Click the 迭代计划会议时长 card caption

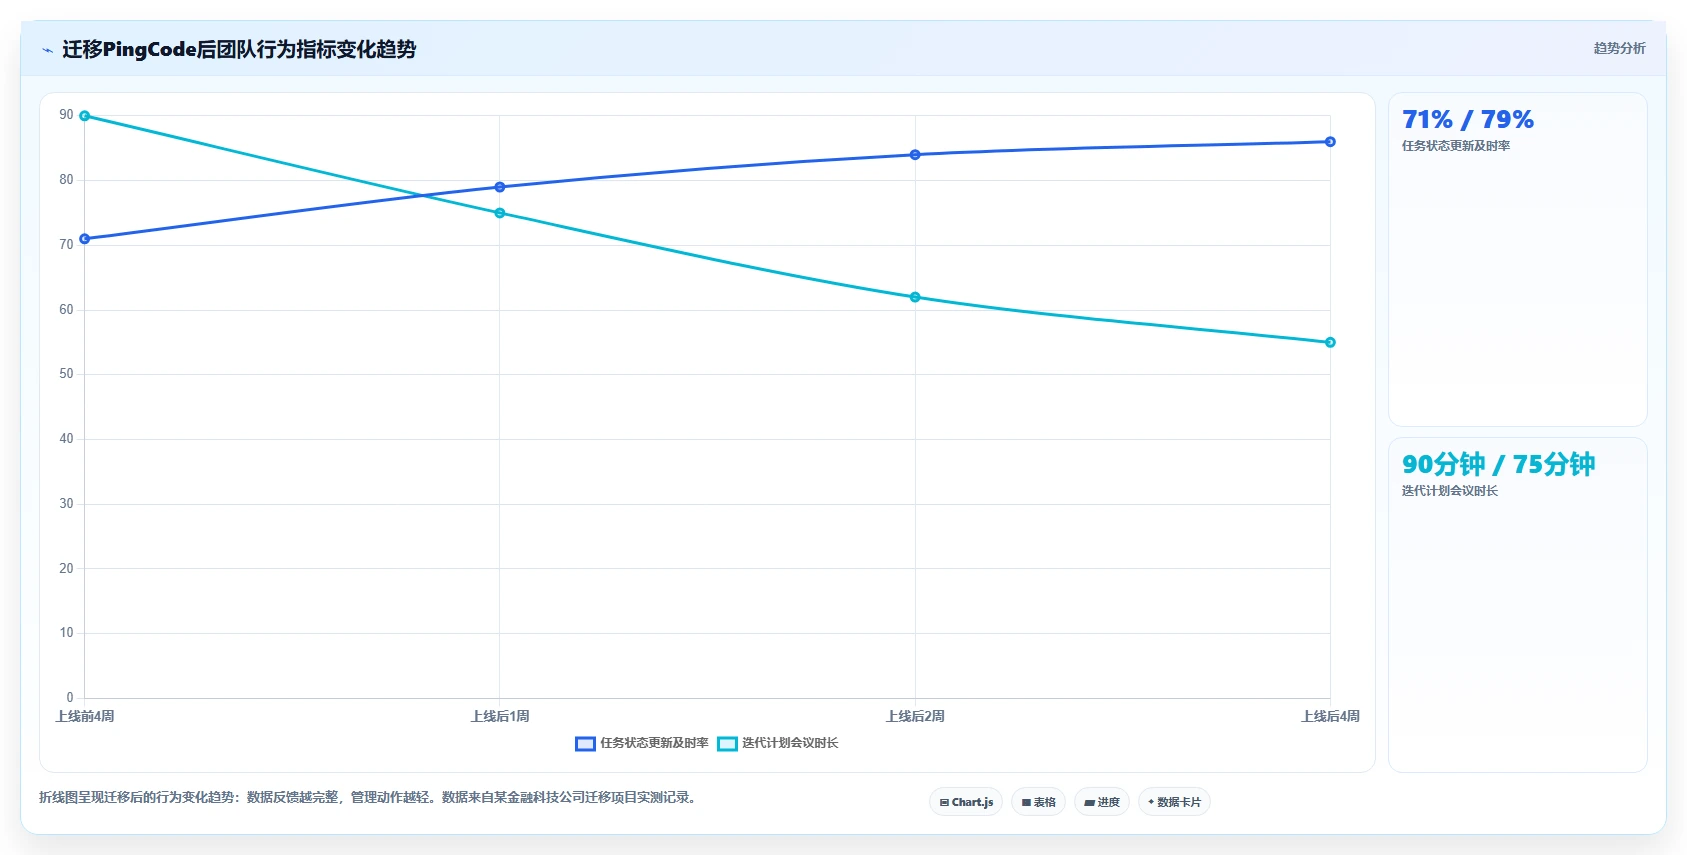[1450, 491]
